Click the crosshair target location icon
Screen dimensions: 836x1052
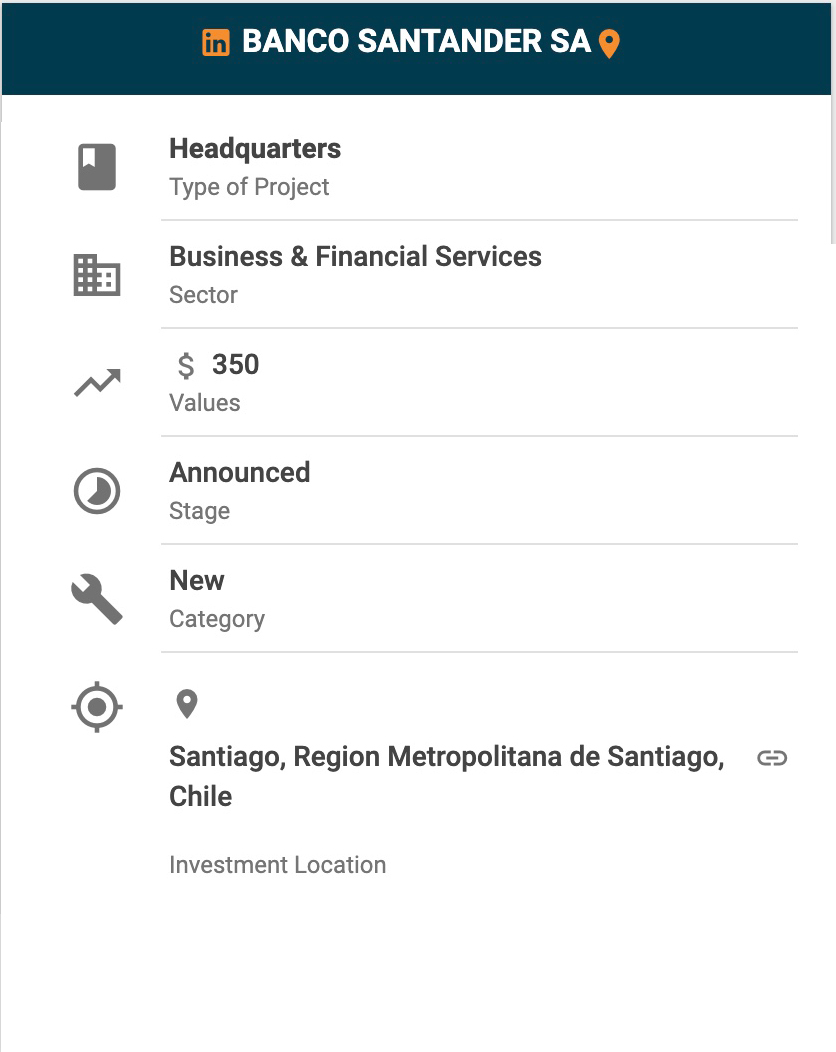97,707
